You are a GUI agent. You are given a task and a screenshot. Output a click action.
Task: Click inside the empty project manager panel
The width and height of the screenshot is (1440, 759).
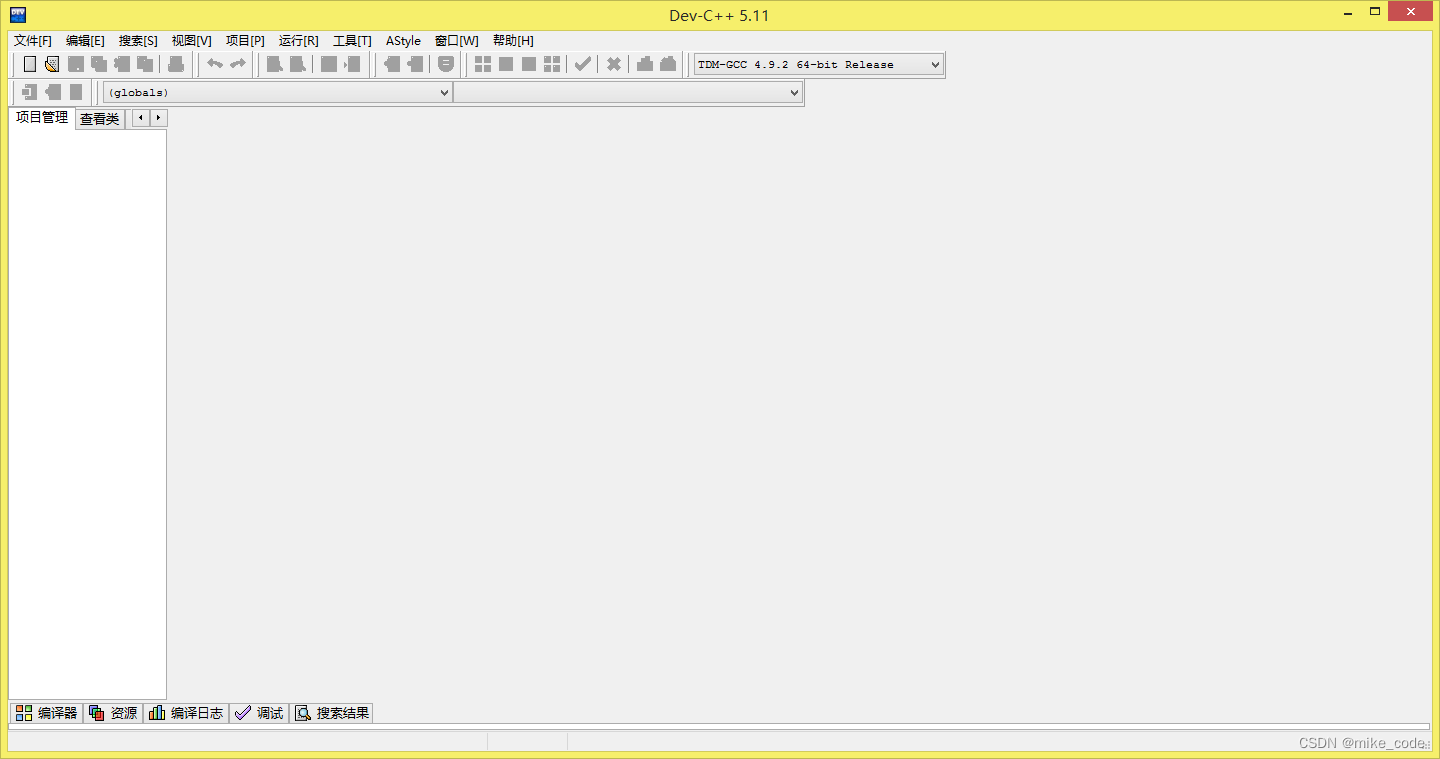point(87,414)
